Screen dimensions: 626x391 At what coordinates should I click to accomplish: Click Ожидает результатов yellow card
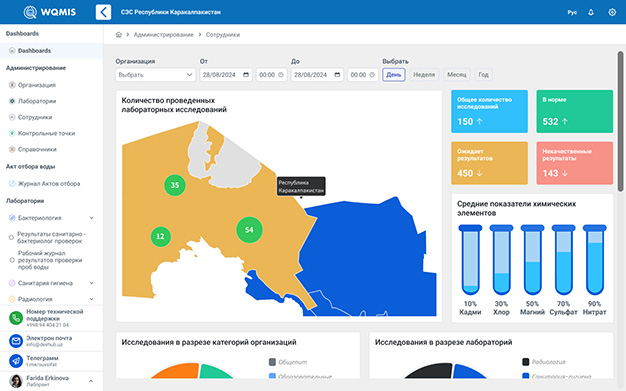click(x=489, y=163)
